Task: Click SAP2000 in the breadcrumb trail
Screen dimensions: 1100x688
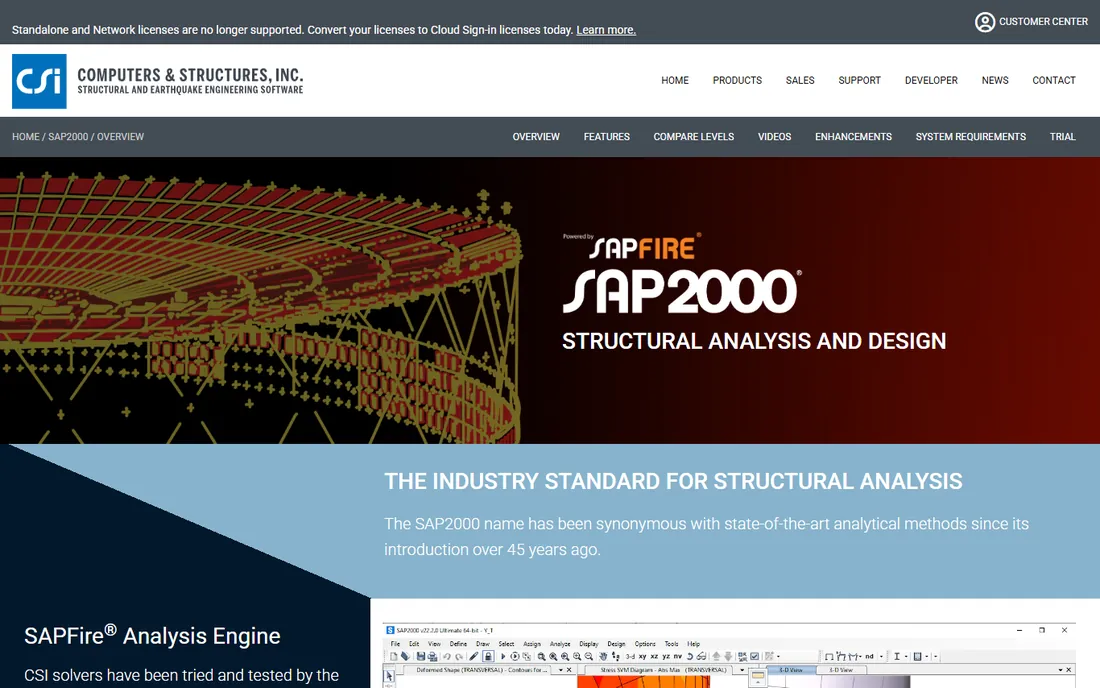Action: click(68, 137)
